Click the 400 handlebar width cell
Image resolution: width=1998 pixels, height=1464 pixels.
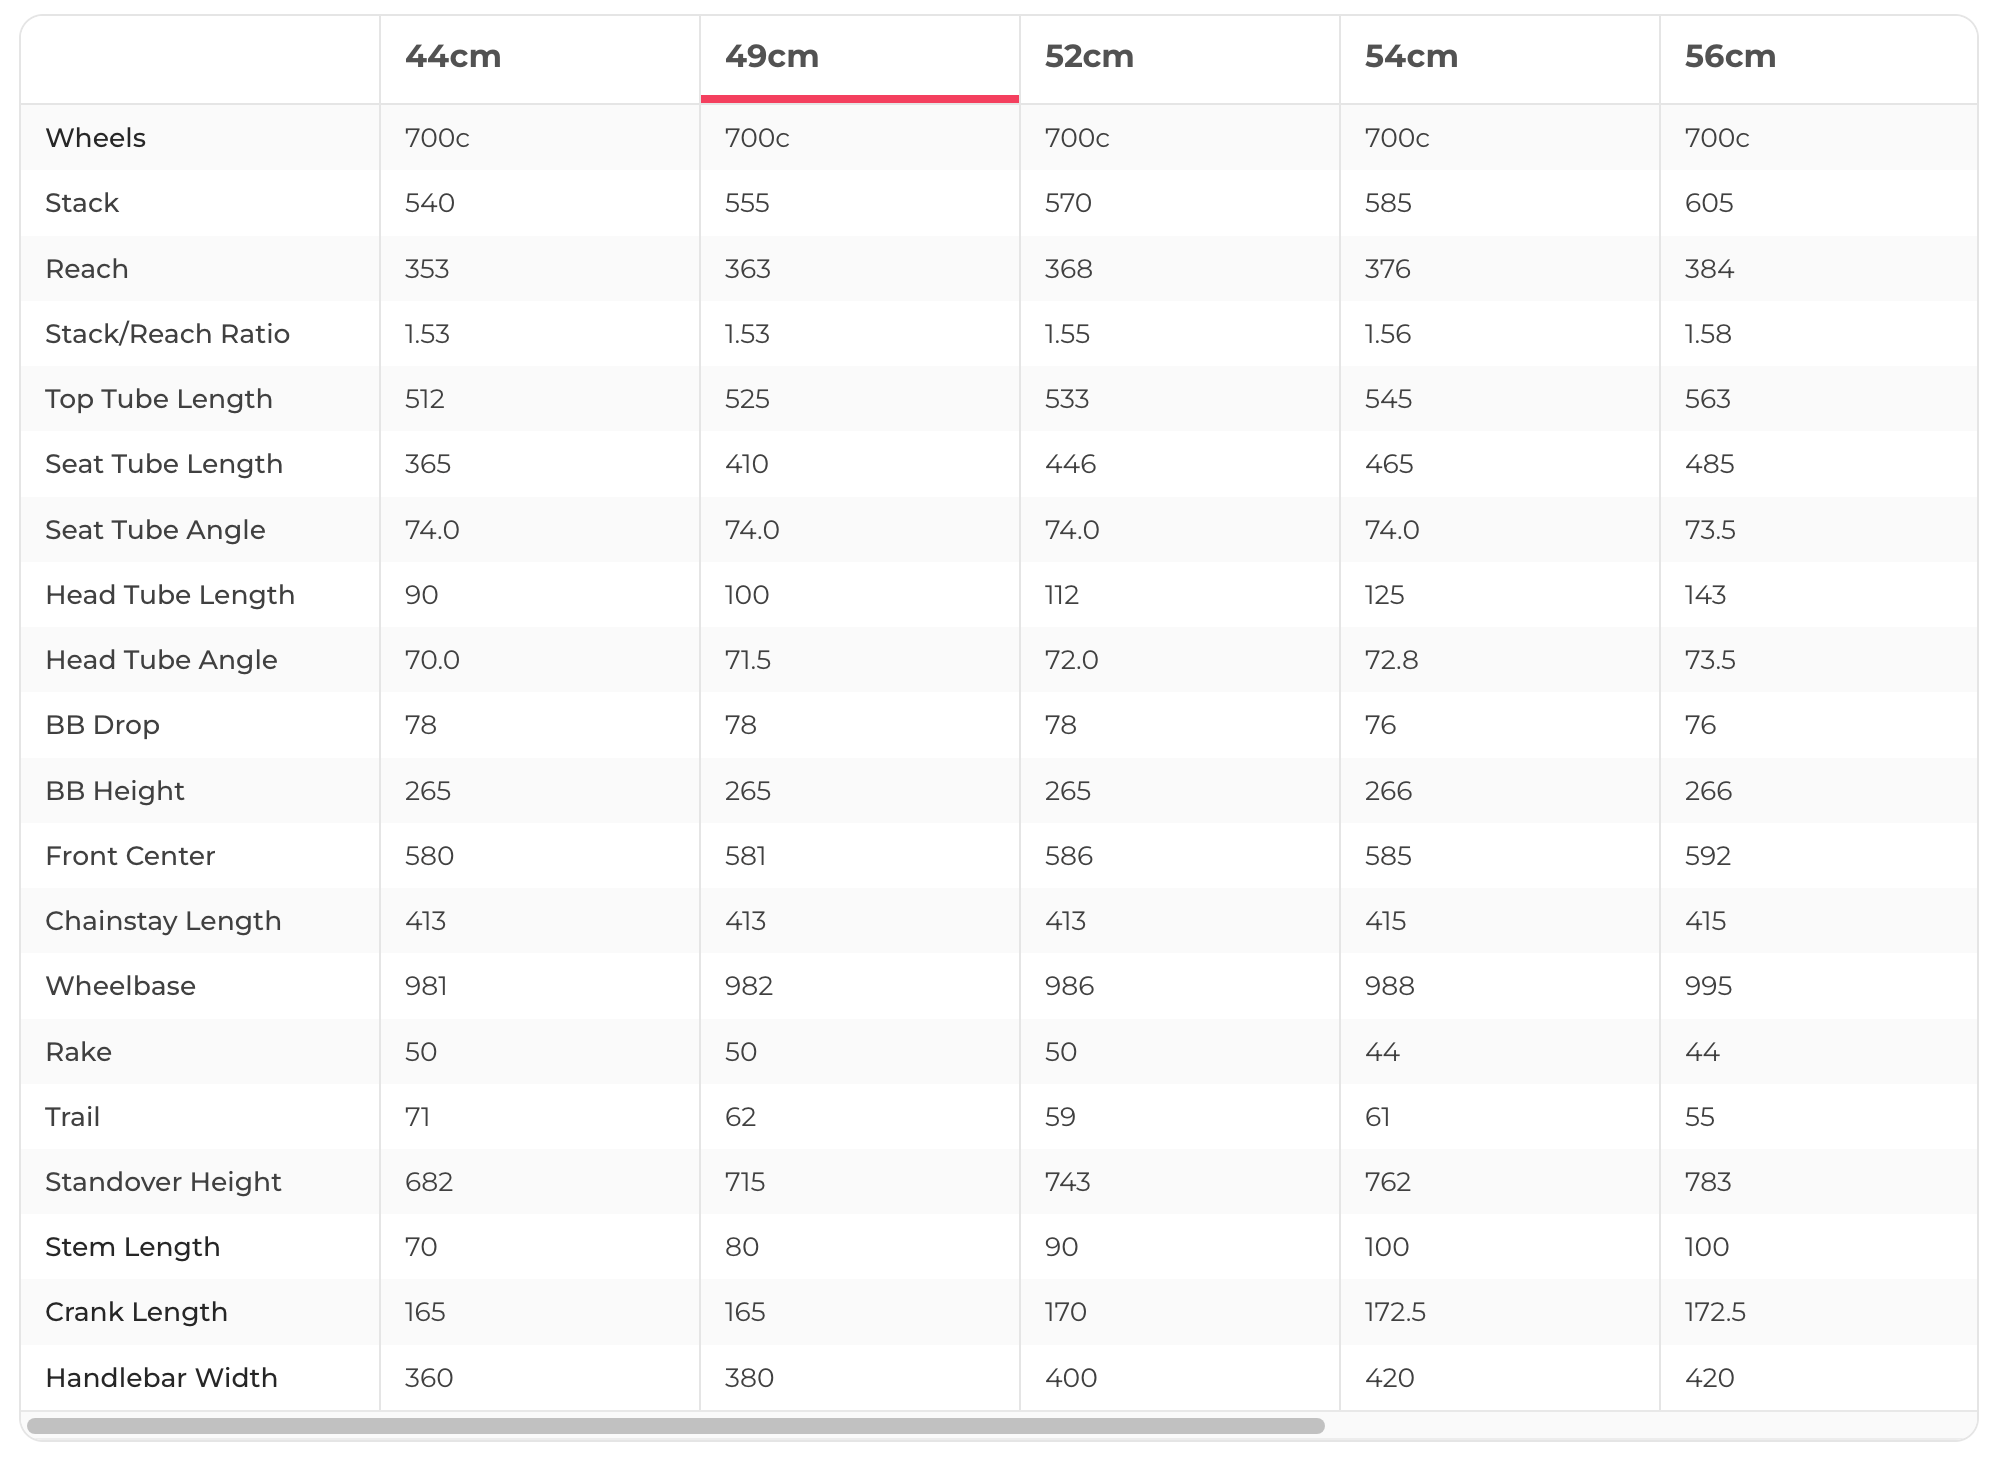pyautogui.click(x=1071, y=1378)
